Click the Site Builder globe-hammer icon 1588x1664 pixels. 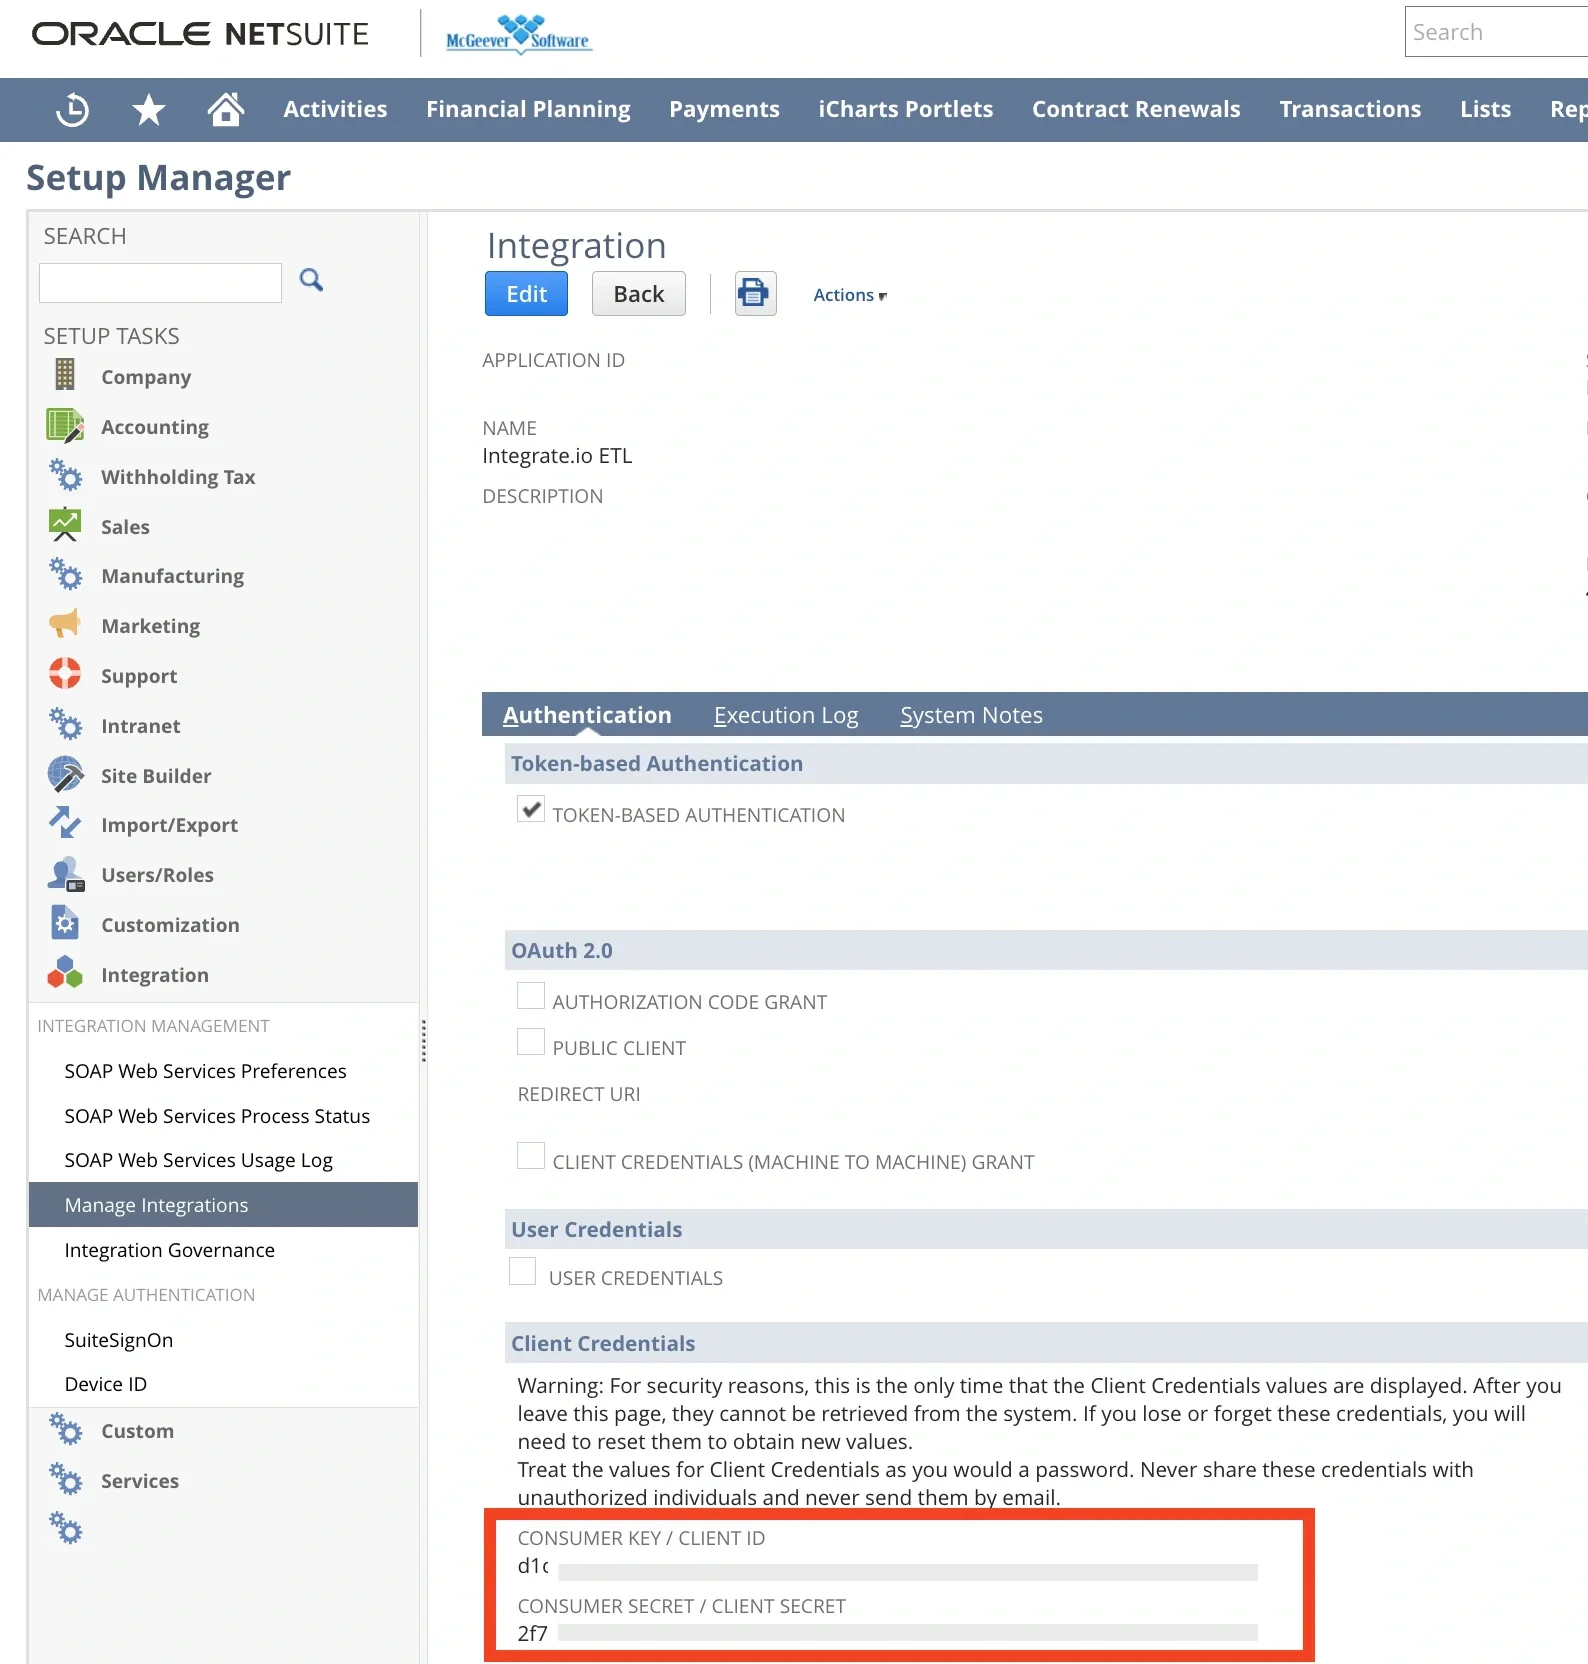[x=65, y=773]
